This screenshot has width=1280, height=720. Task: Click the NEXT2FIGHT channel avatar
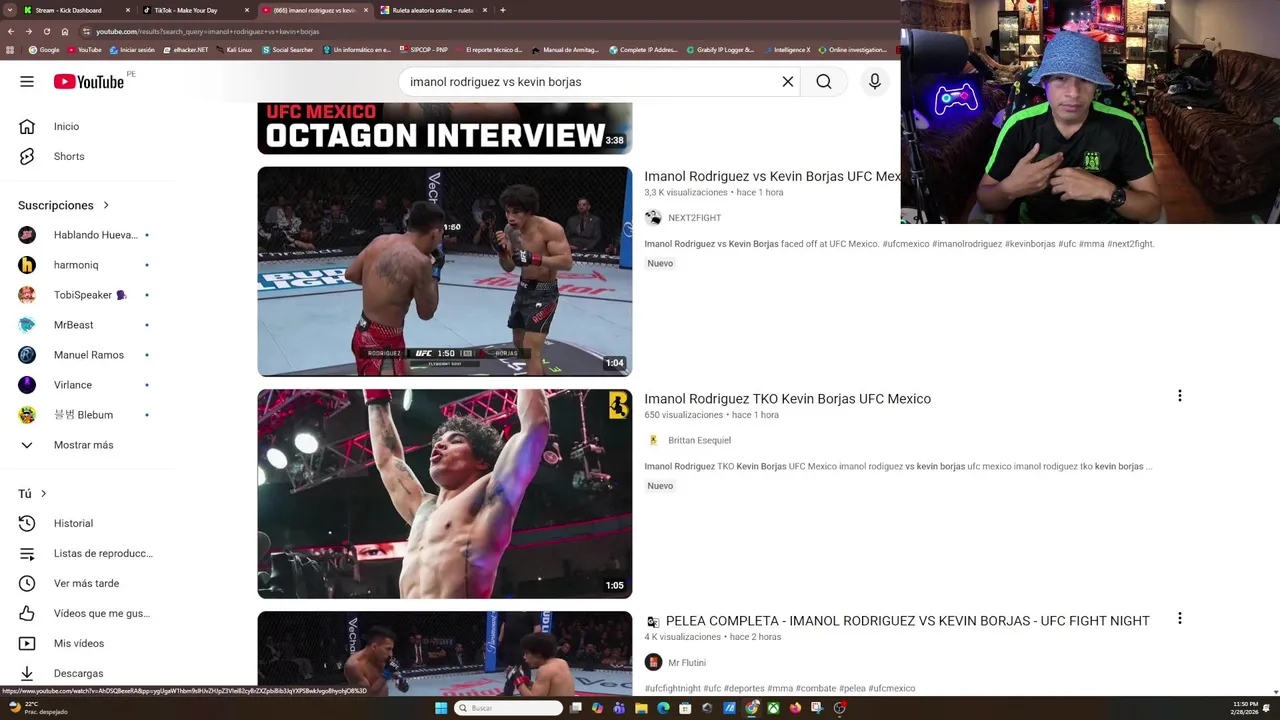(653, 217)
